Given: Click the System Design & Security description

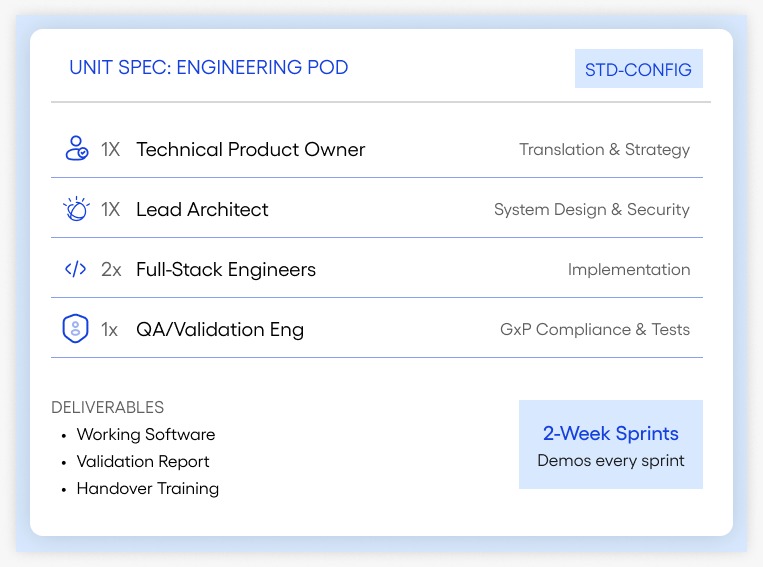Looking at the screenshot, I should [x=592, y=210].
